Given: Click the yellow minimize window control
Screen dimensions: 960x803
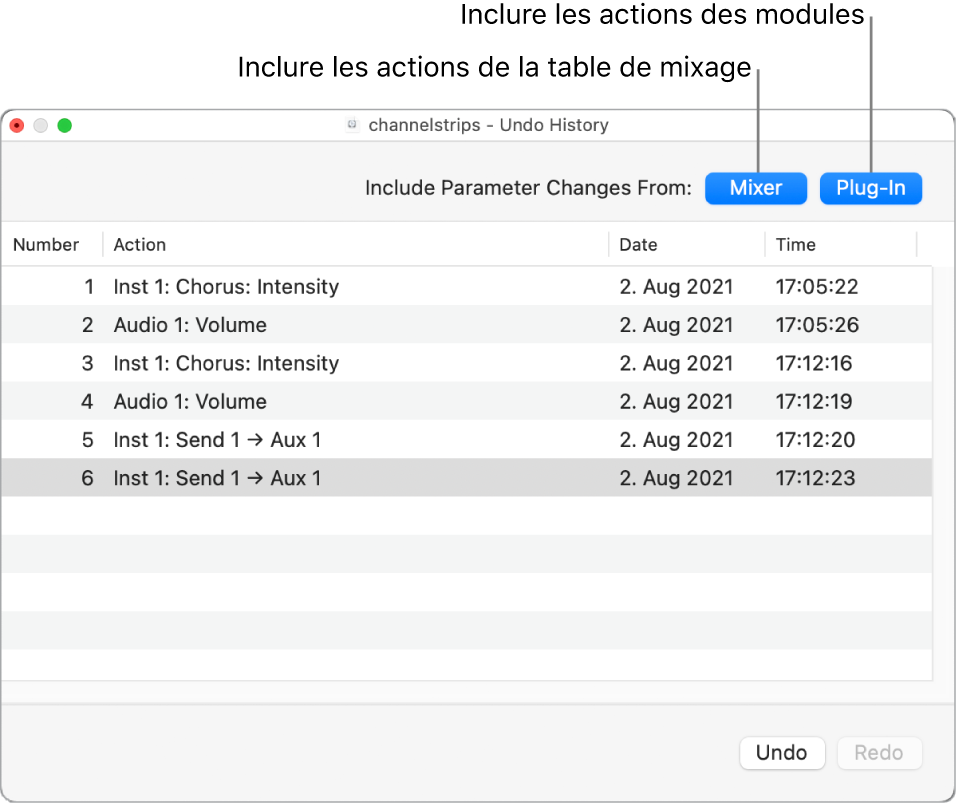Looking at the screenshot, I should tap(40, 125).
